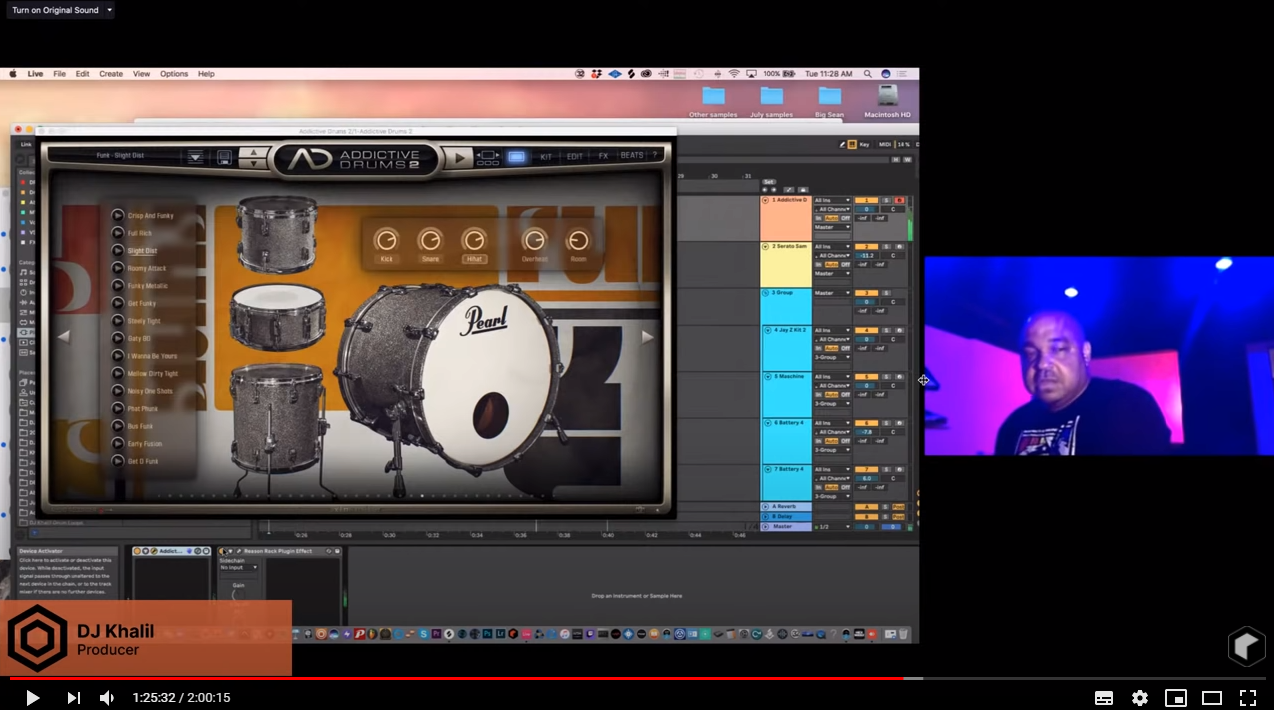
Task: Go to next kit with right arrow
Action: (647, 337)
